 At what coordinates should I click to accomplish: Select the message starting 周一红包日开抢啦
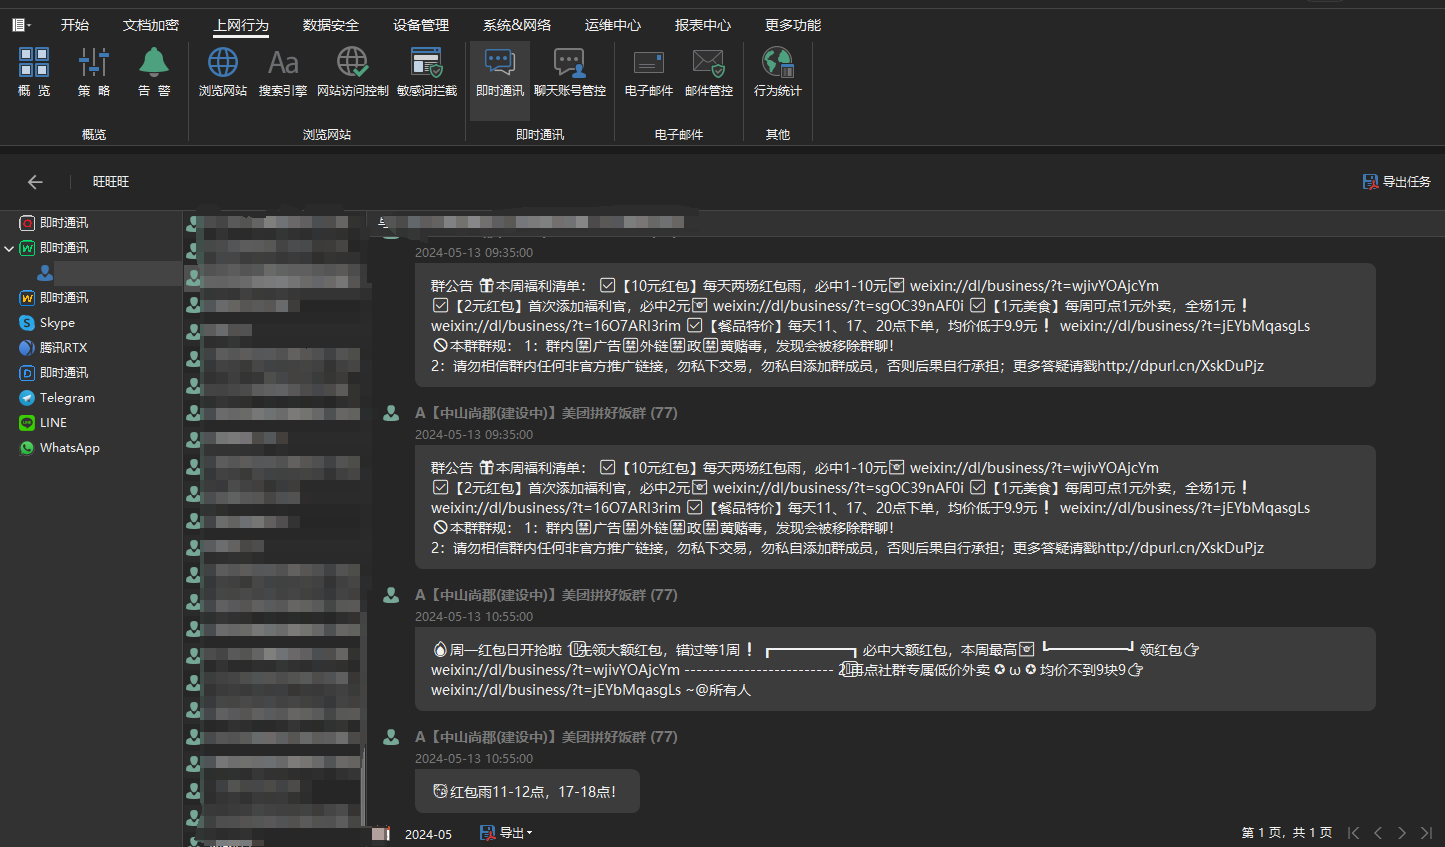click(895, 670)
